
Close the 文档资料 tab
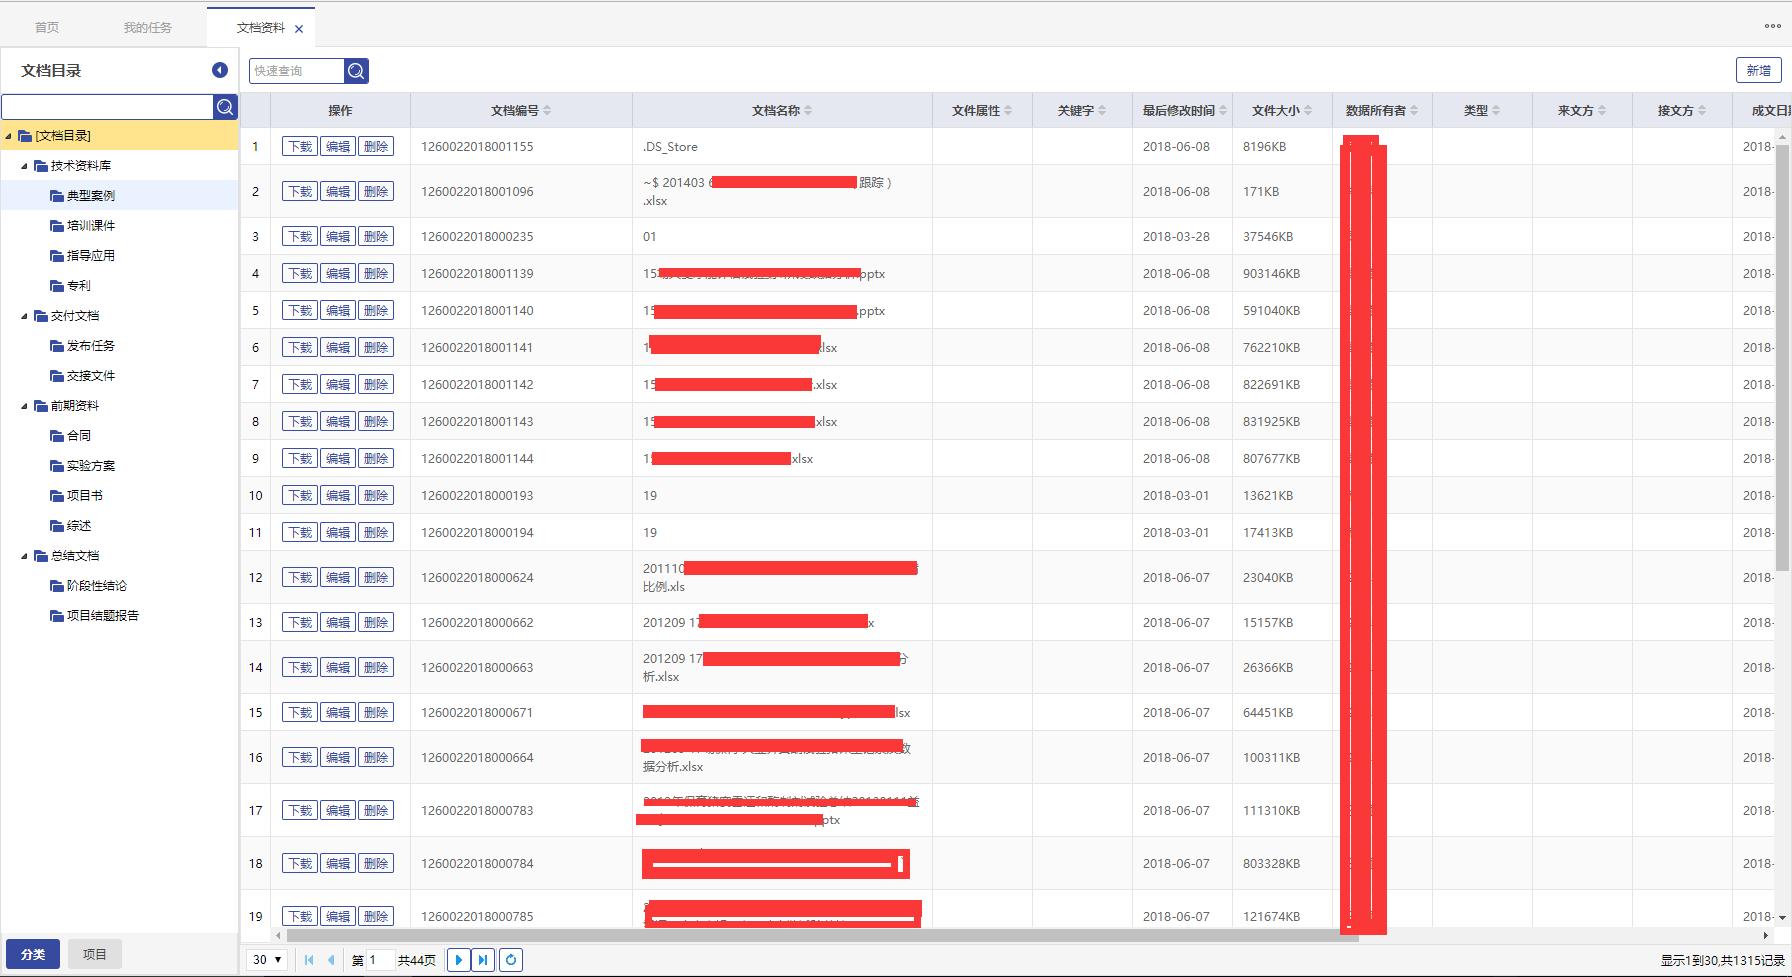click(x=299, y=29)
